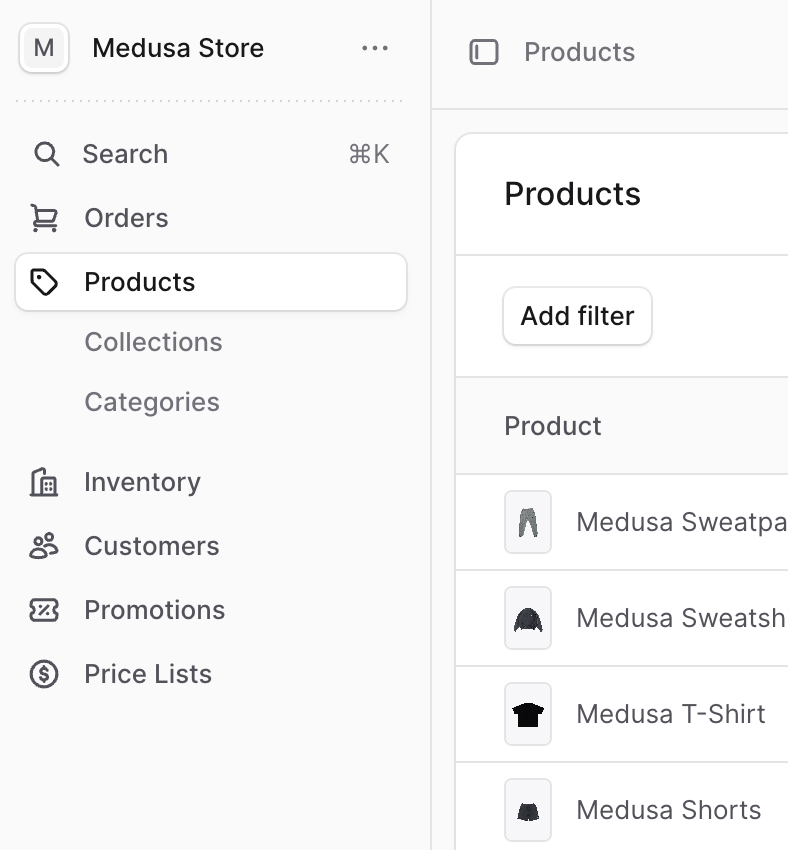Open the Categories submenu item
This screenshot has height=850, width=788.
152,402
